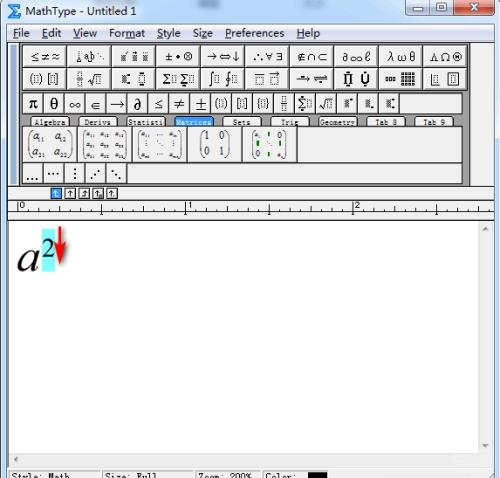The width and height of the screenshot is (500, 478).
Task: Insert the partial derivative symbol
Action: coord(137,104)
